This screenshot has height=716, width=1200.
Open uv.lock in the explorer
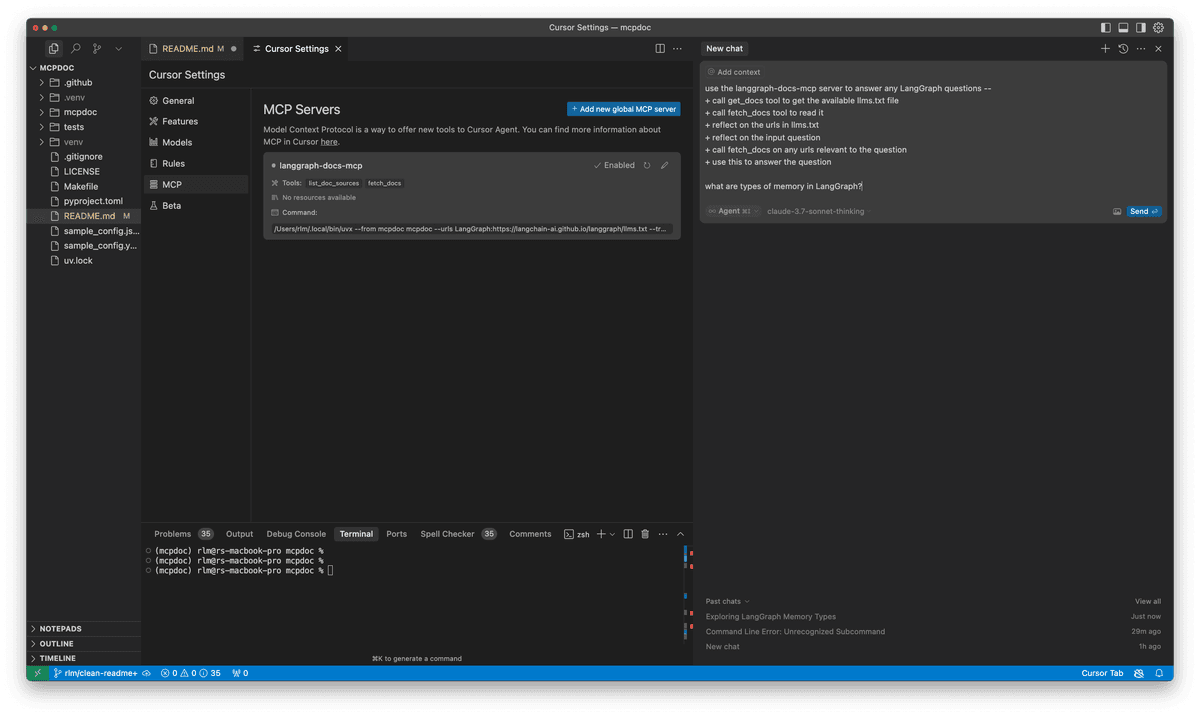(78, 261)
